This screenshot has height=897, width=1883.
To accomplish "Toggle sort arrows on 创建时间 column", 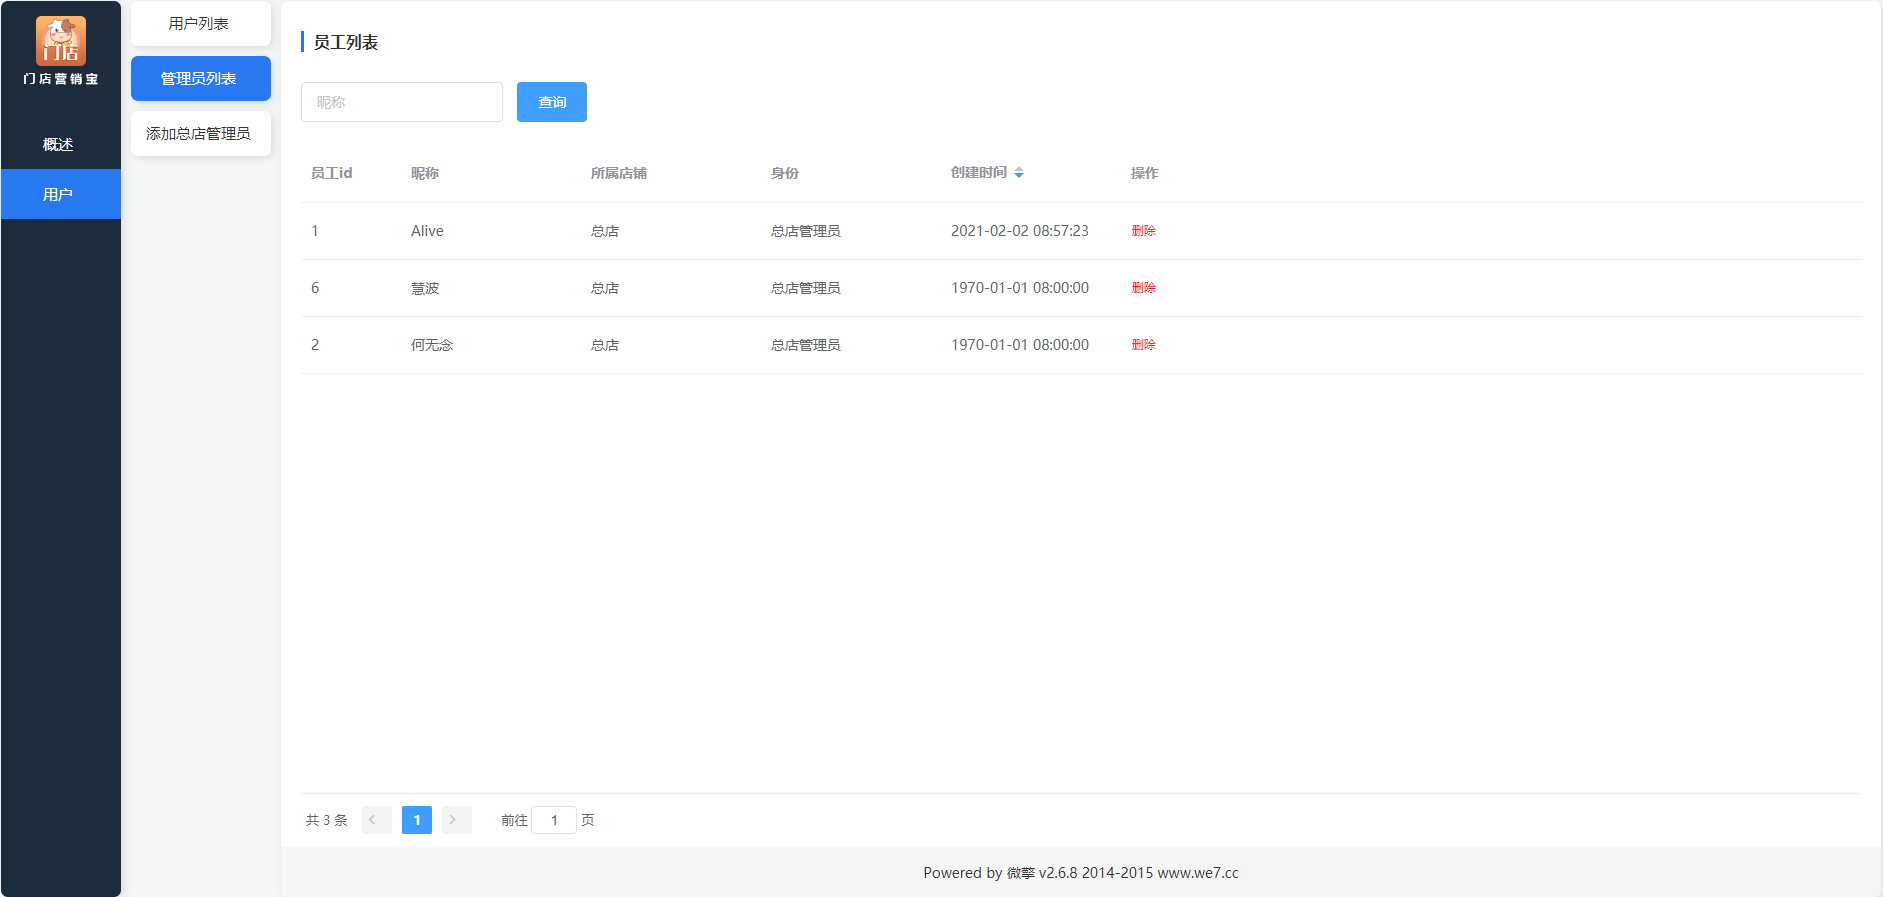I will click(1019, 173).
